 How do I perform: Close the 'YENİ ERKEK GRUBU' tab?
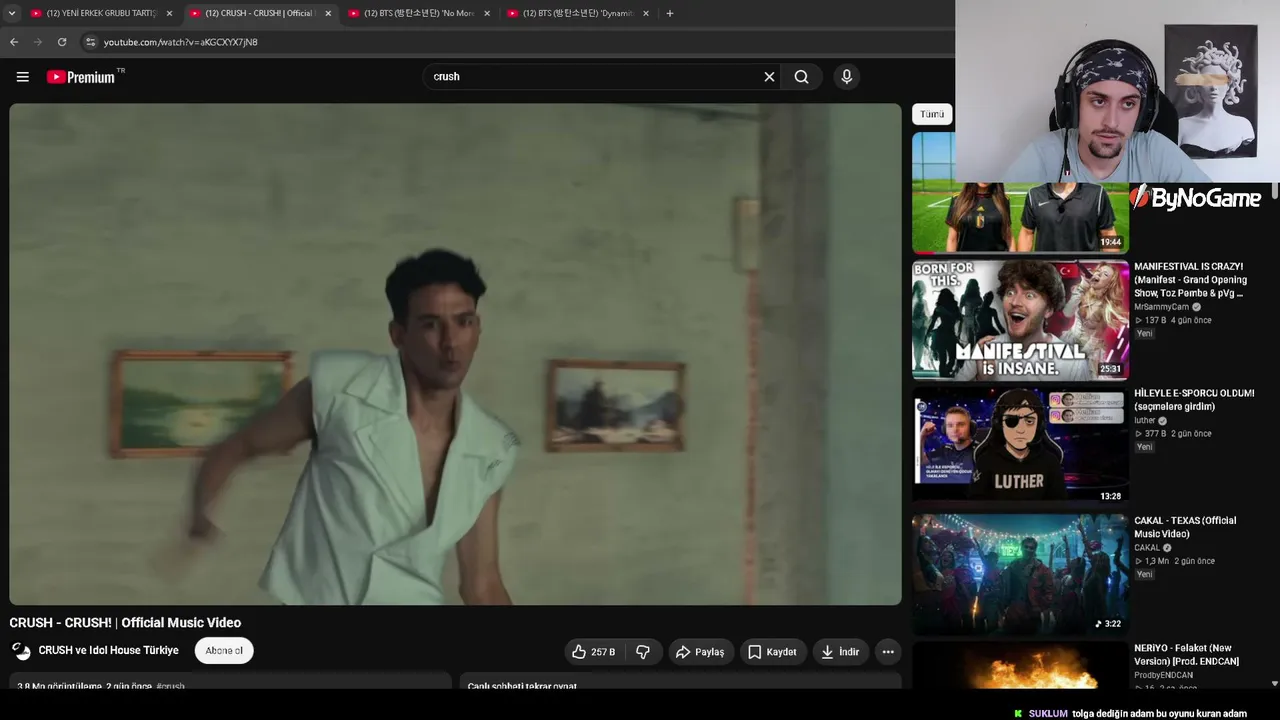(x=169, y=13)
